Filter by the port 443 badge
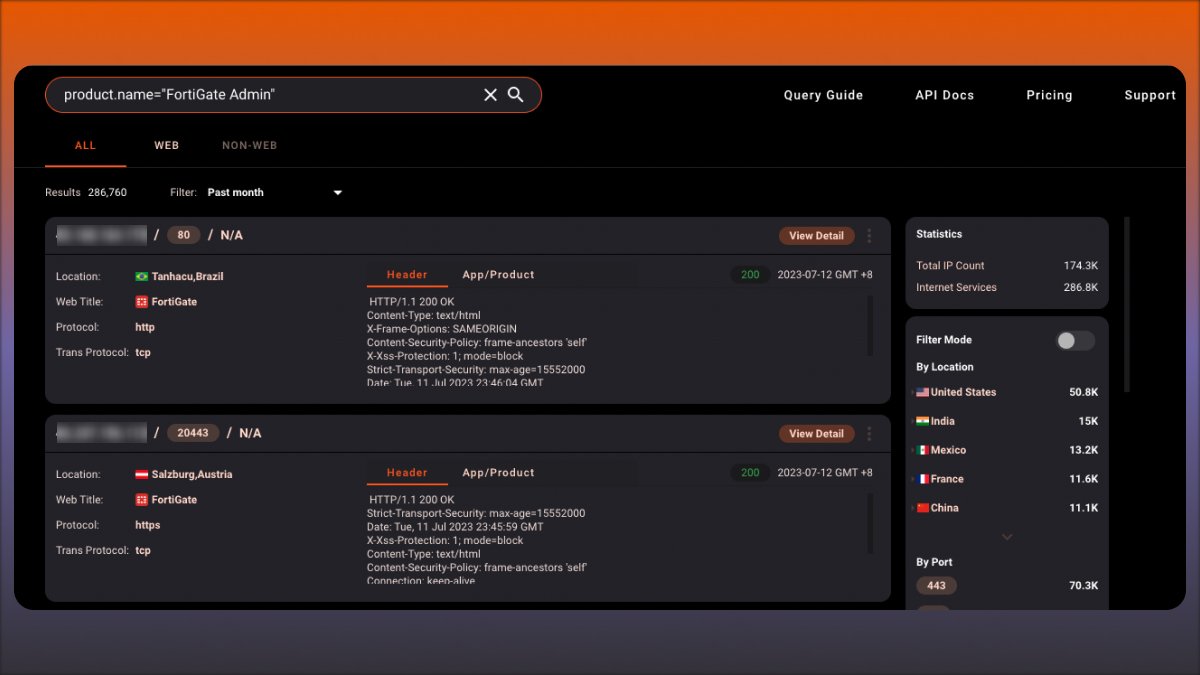1200x675 pixels. [x=936, y=586]
